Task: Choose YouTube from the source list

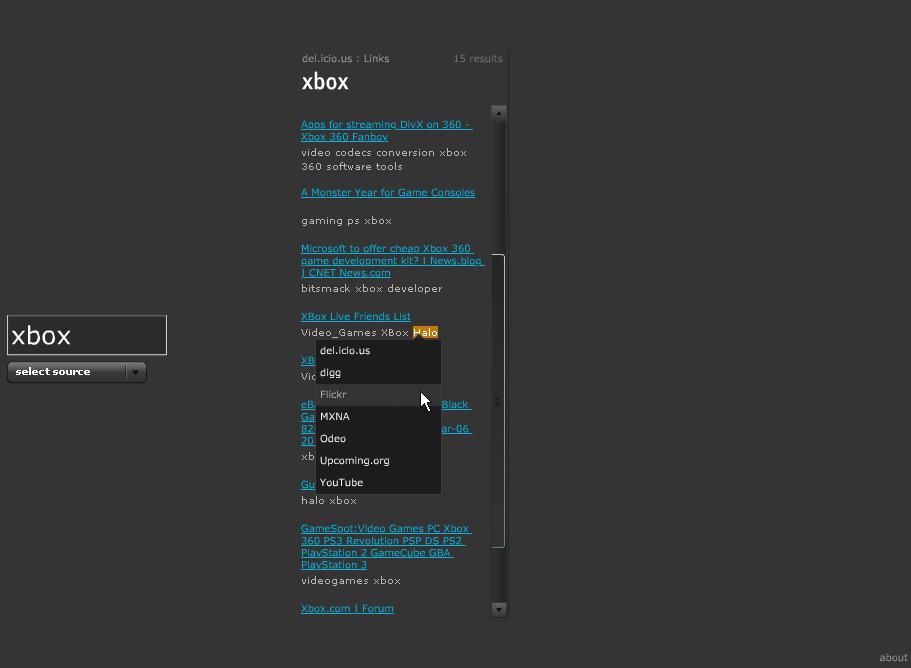Action: 342,483
